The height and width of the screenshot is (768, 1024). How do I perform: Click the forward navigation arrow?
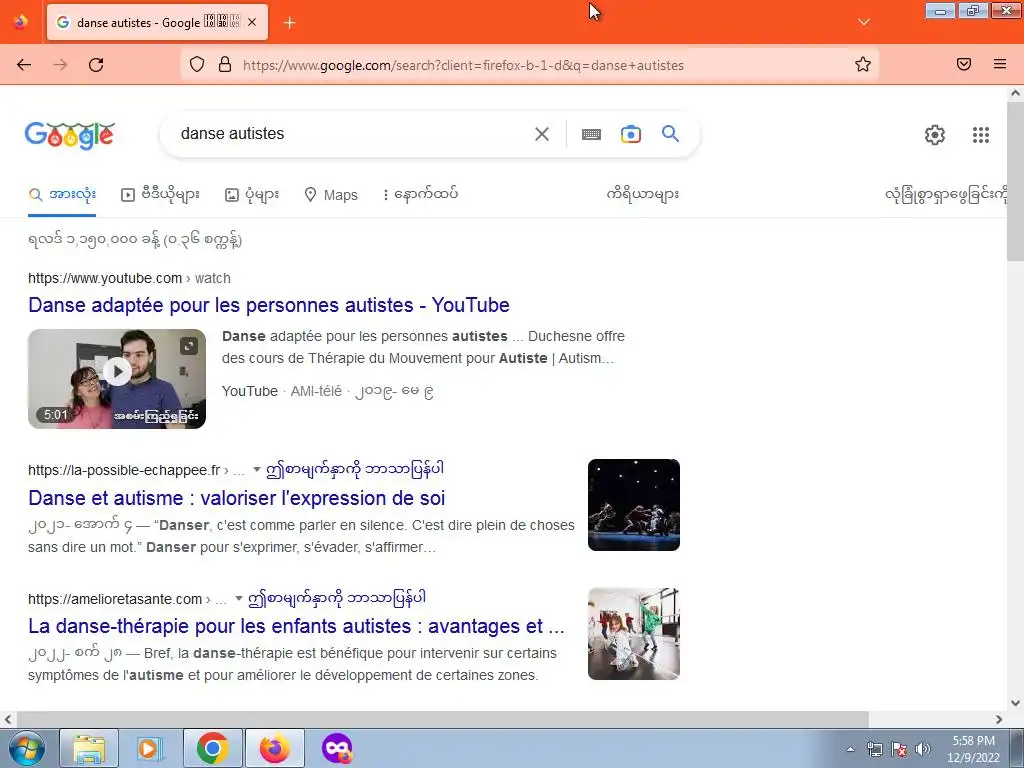60,65
